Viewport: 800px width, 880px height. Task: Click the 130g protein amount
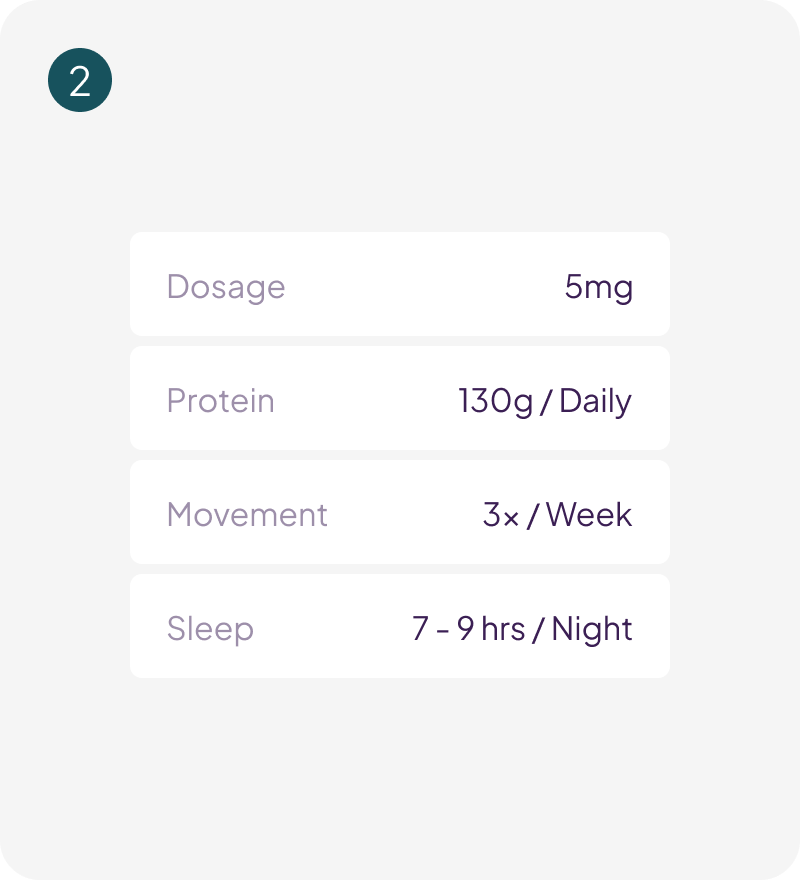pyautogui.click(x=495, y=401)
